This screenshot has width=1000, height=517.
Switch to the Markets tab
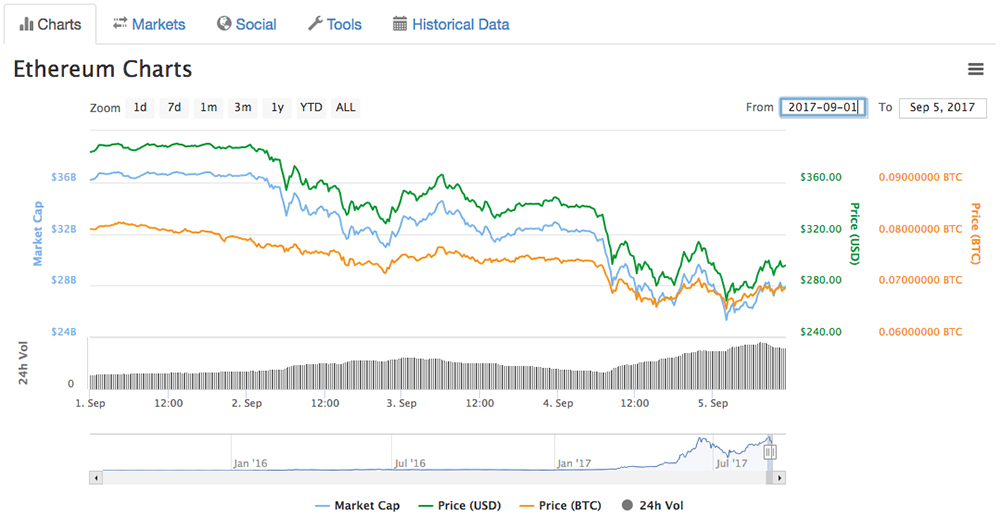point(149,24)
